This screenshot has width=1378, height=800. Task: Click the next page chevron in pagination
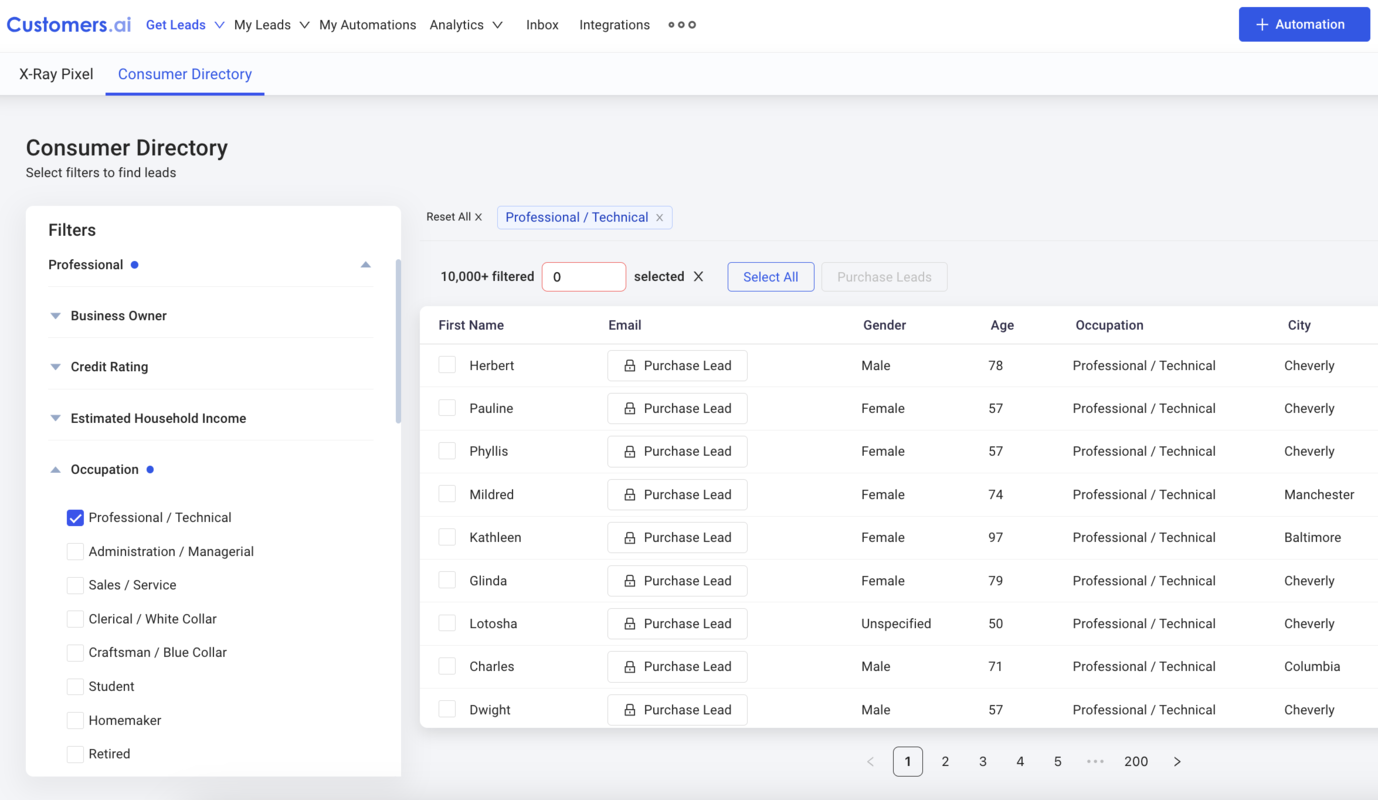pyautogui.click(x=1177, y=761)
